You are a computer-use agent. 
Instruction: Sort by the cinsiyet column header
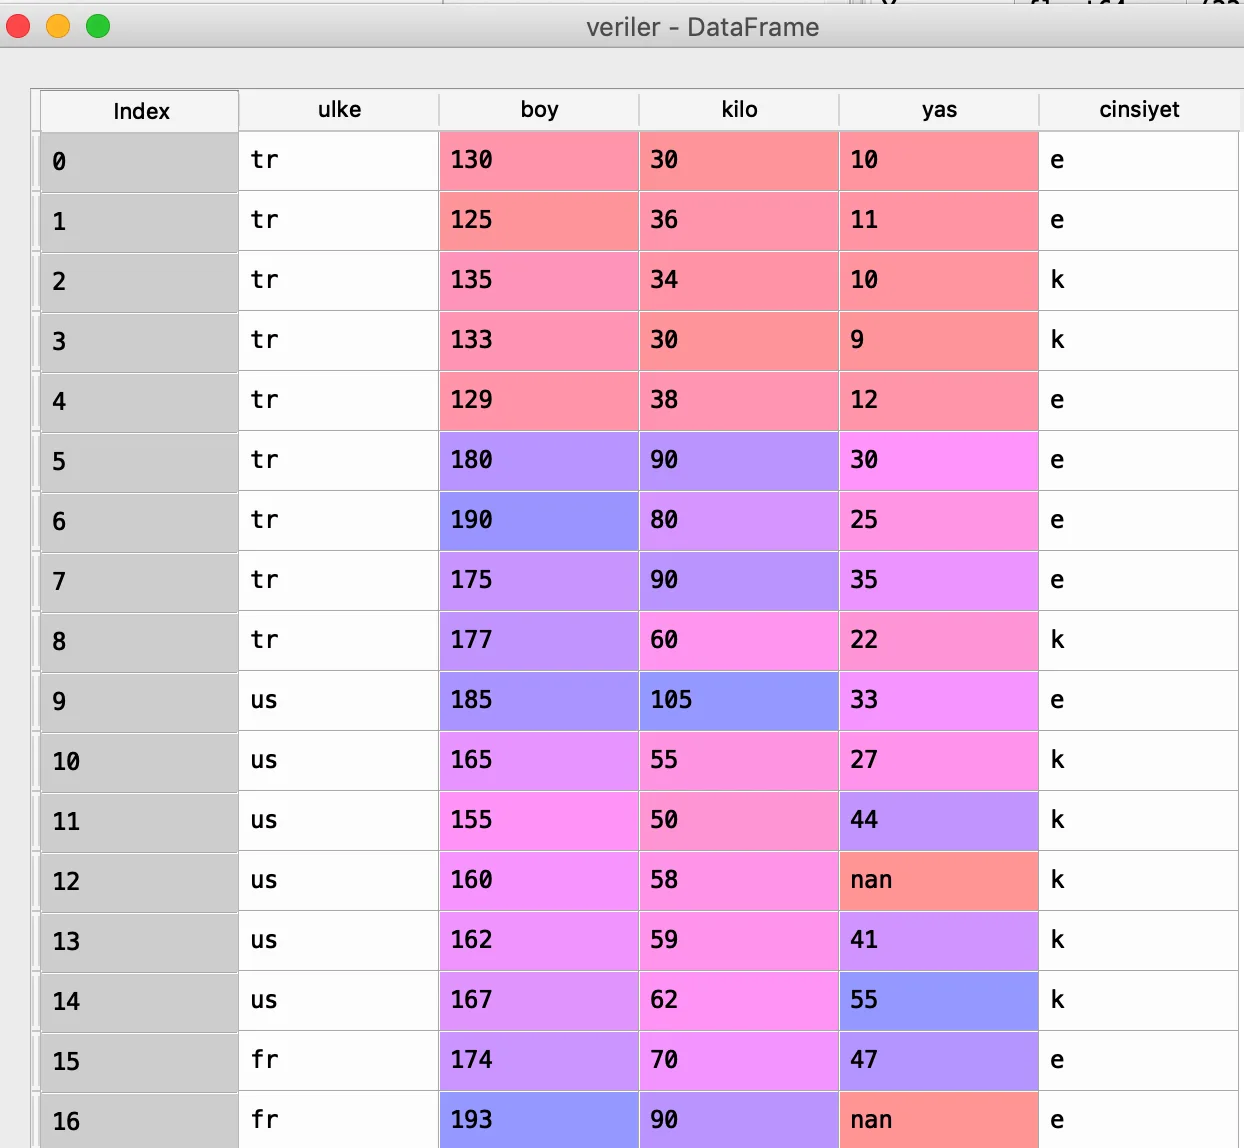click(x=1139, y=110)
